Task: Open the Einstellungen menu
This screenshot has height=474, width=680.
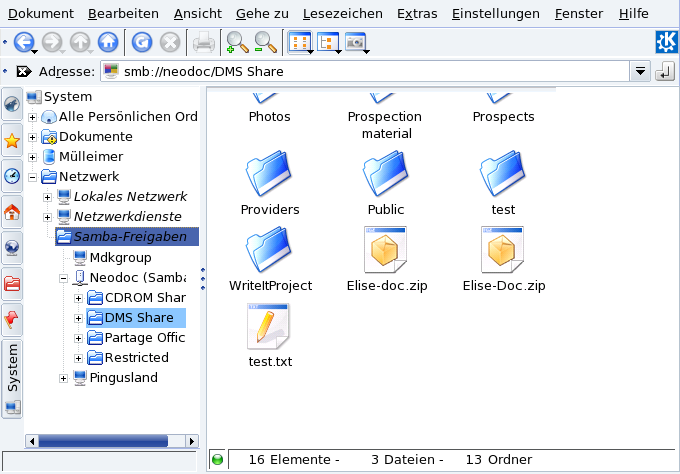Action: pyautogui.click(x=495, y=14)
